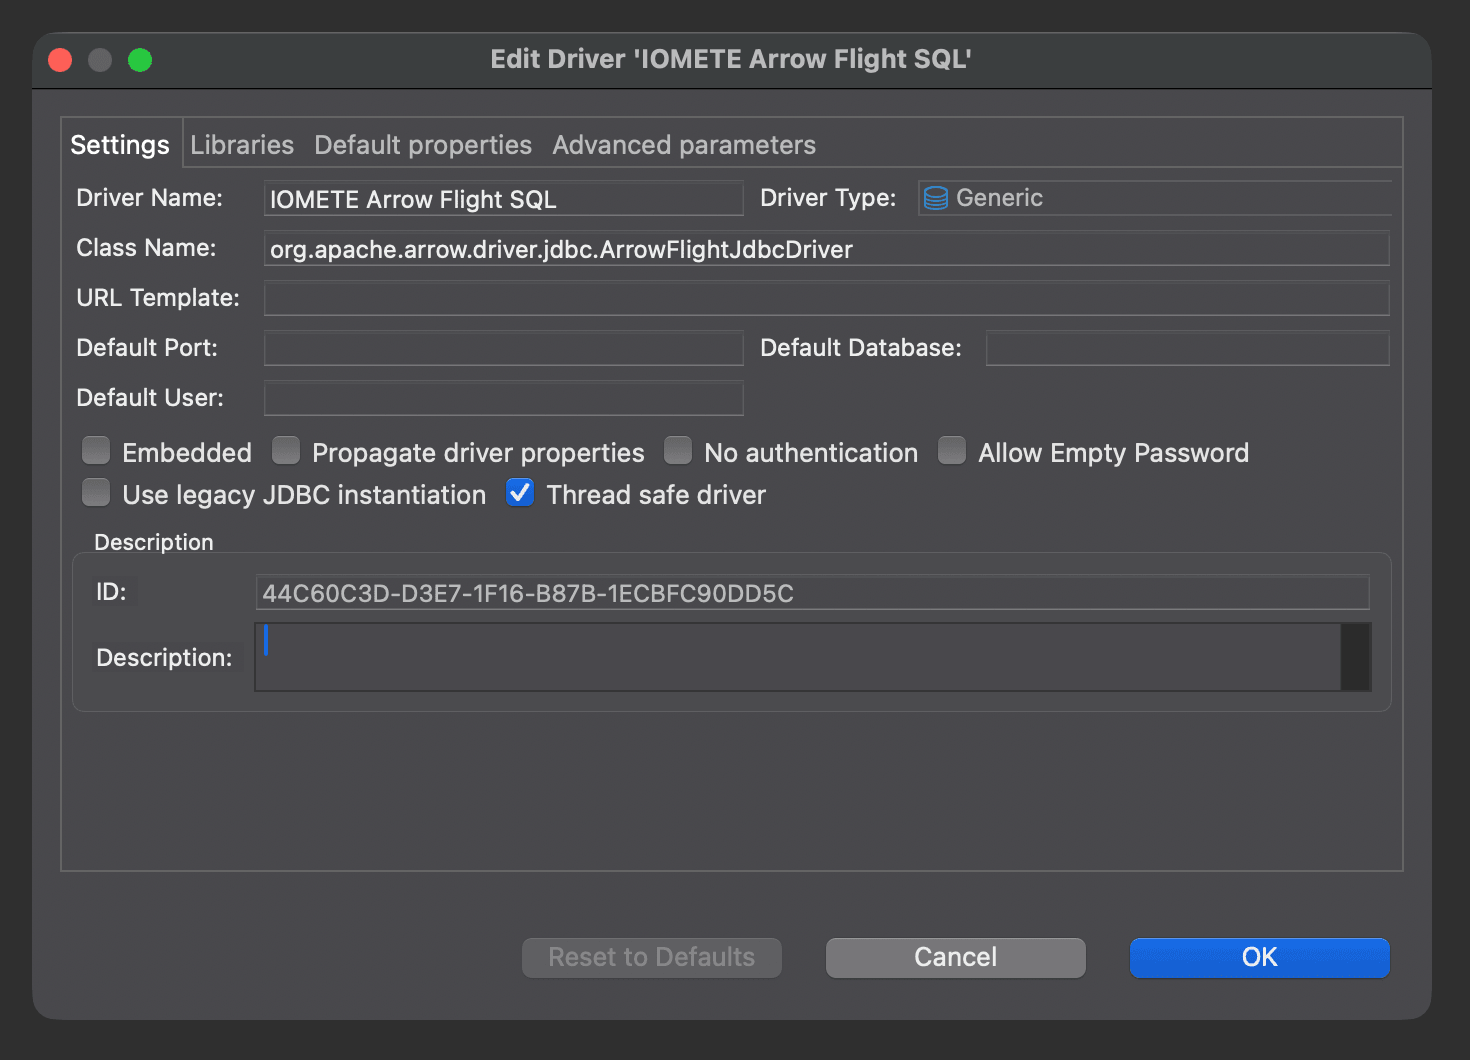Screen dimensions: 1470x1060
Task: Click the 'Description' group heading
Action: (x=154, y=542)
